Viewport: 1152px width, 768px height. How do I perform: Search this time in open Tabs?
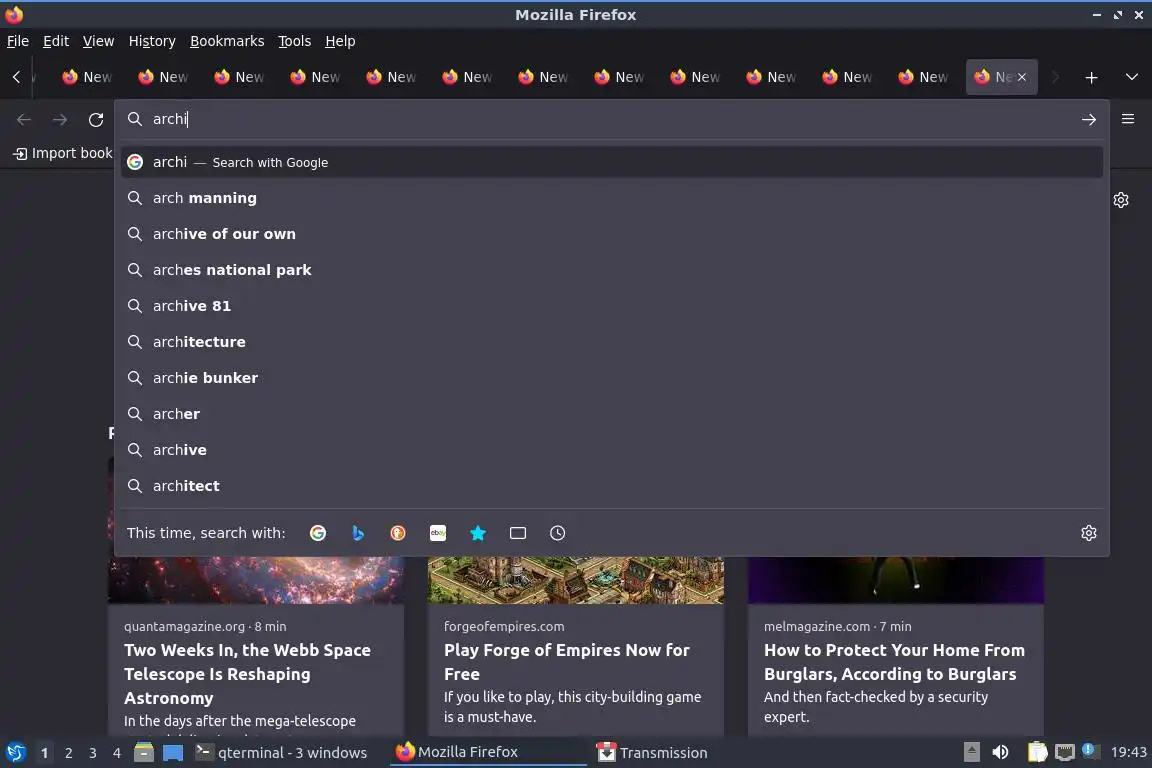click(x=518, y=533)
